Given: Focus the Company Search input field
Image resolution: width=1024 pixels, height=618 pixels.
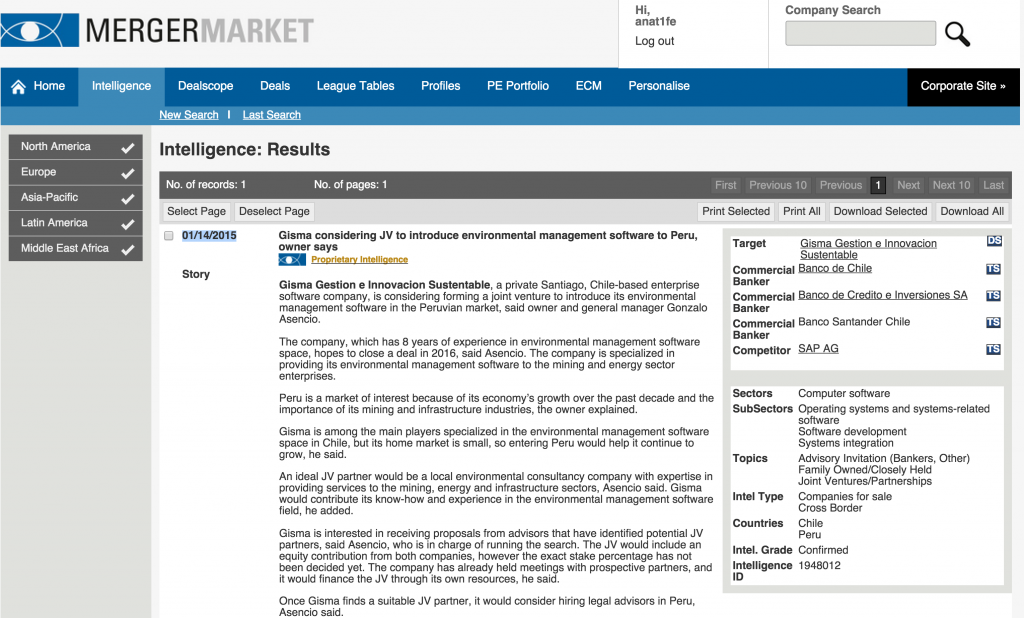Looking at the screenshot, I should 861,33.
